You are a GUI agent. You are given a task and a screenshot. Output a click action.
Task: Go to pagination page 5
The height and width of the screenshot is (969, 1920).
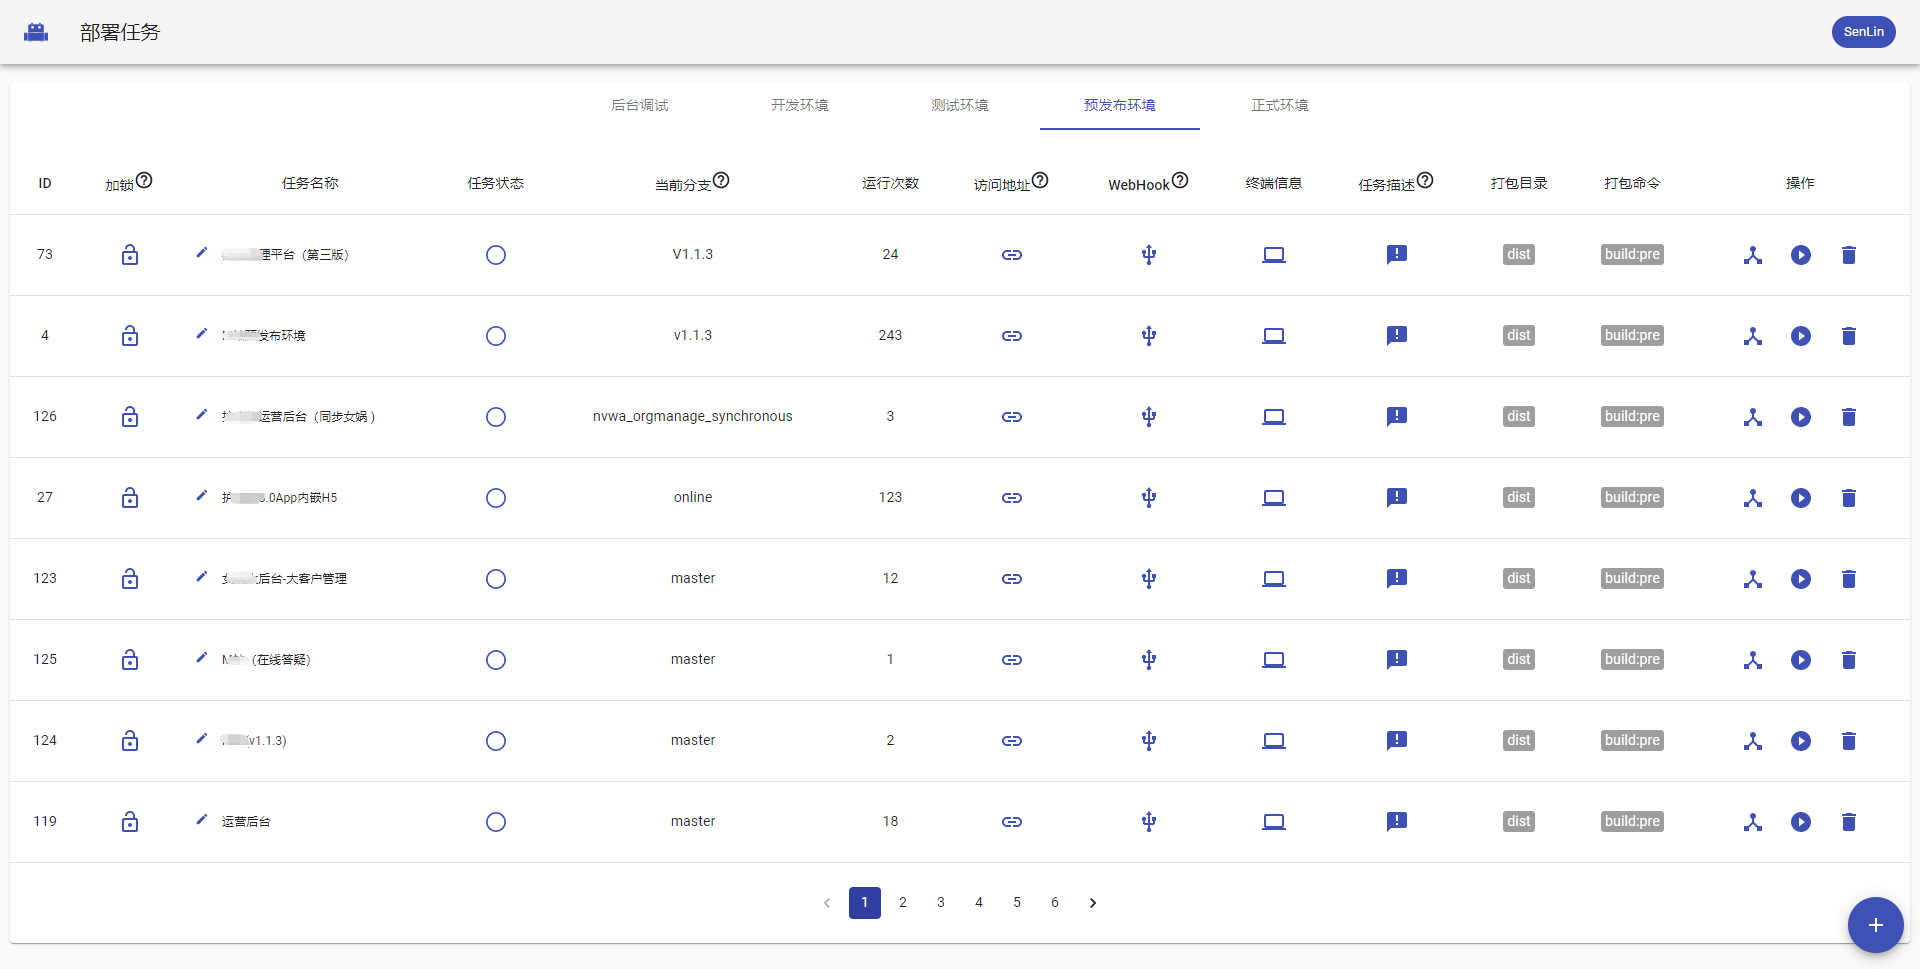tap(1017, 903)
